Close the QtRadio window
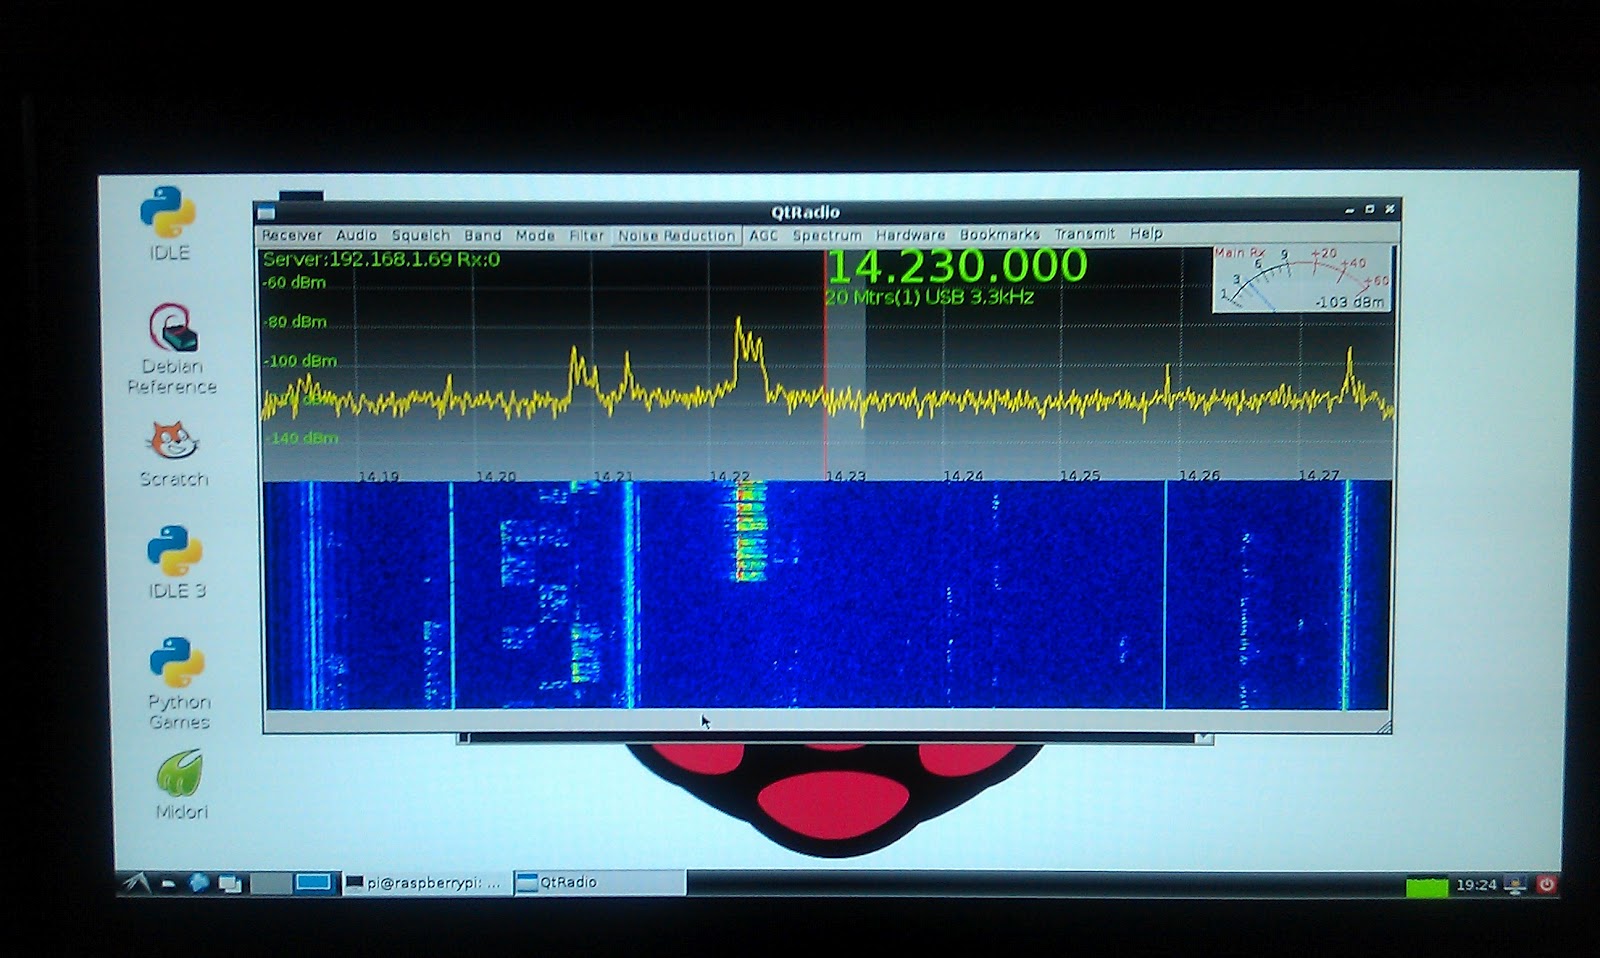Viewport: 1600px width, 958px height. [1388, 208]
